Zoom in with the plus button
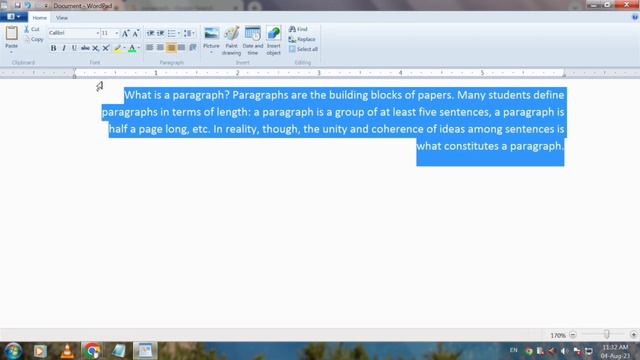 [x=633, y=334]
